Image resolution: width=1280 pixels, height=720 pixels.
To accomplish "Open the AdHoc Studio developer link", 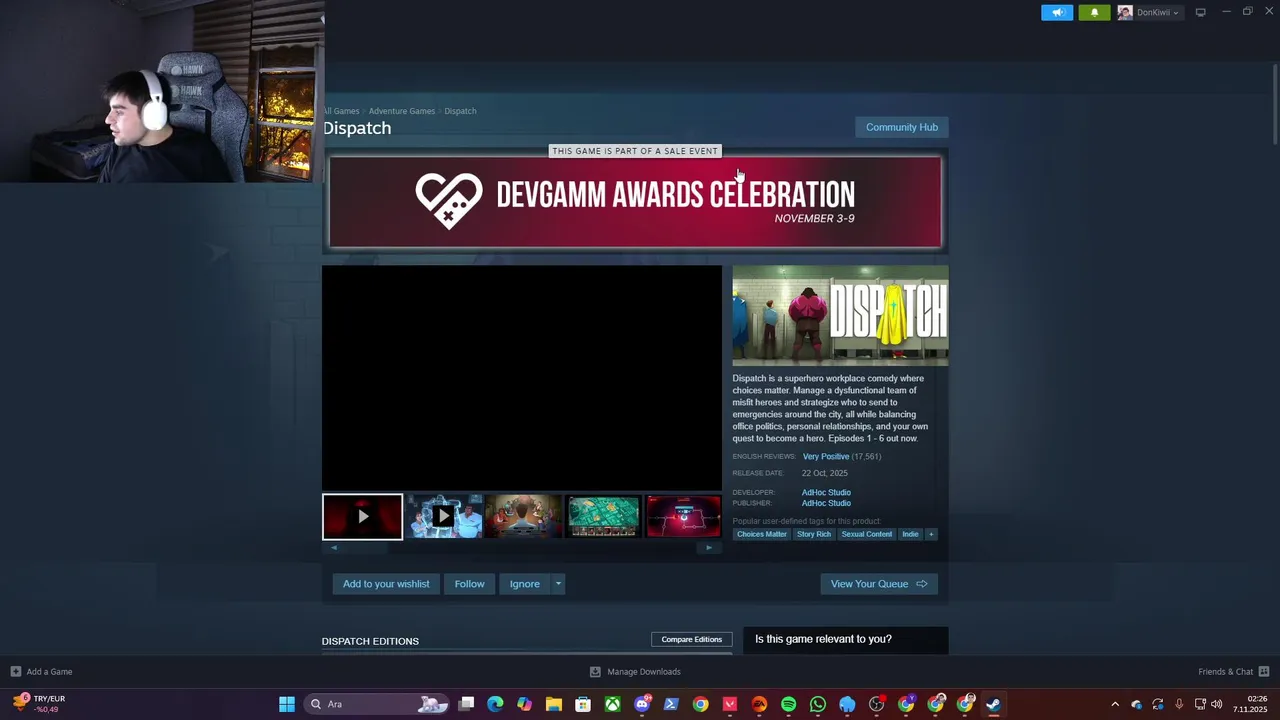I will 826,492.
